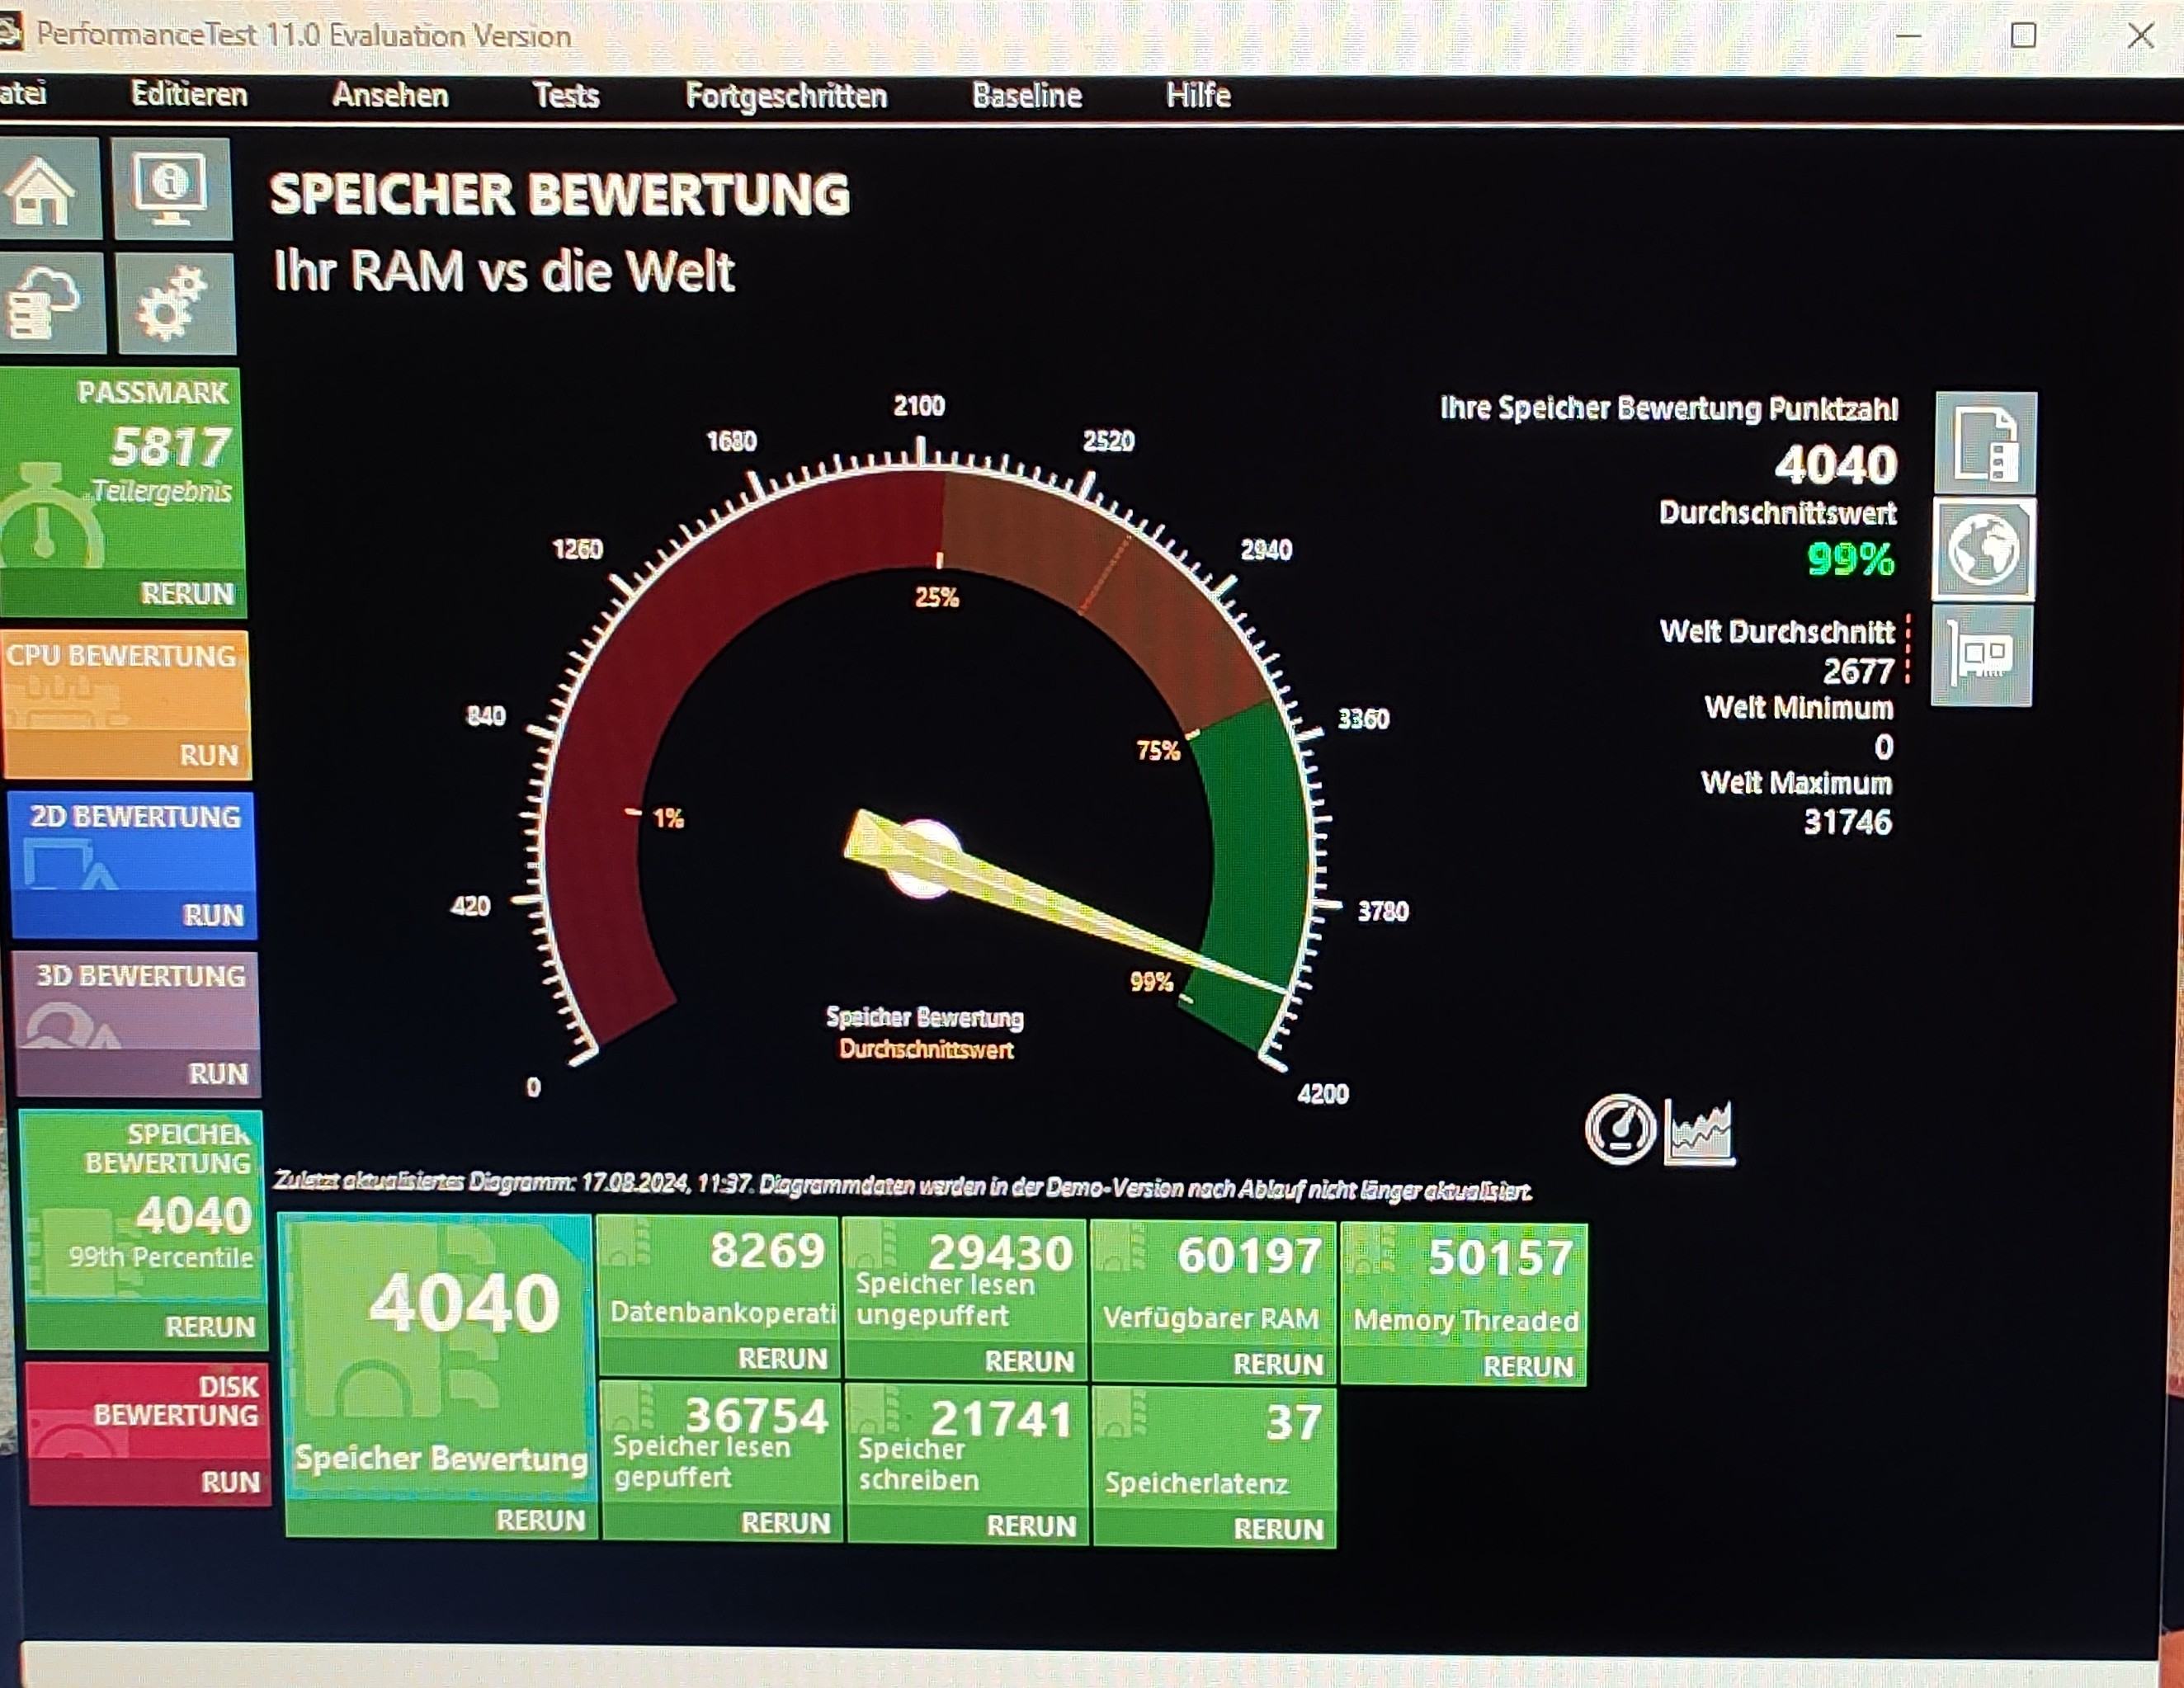The image size is (2184, 1688).
Task: Rerun the Speicherlatenz test
Action: 1277,1529
